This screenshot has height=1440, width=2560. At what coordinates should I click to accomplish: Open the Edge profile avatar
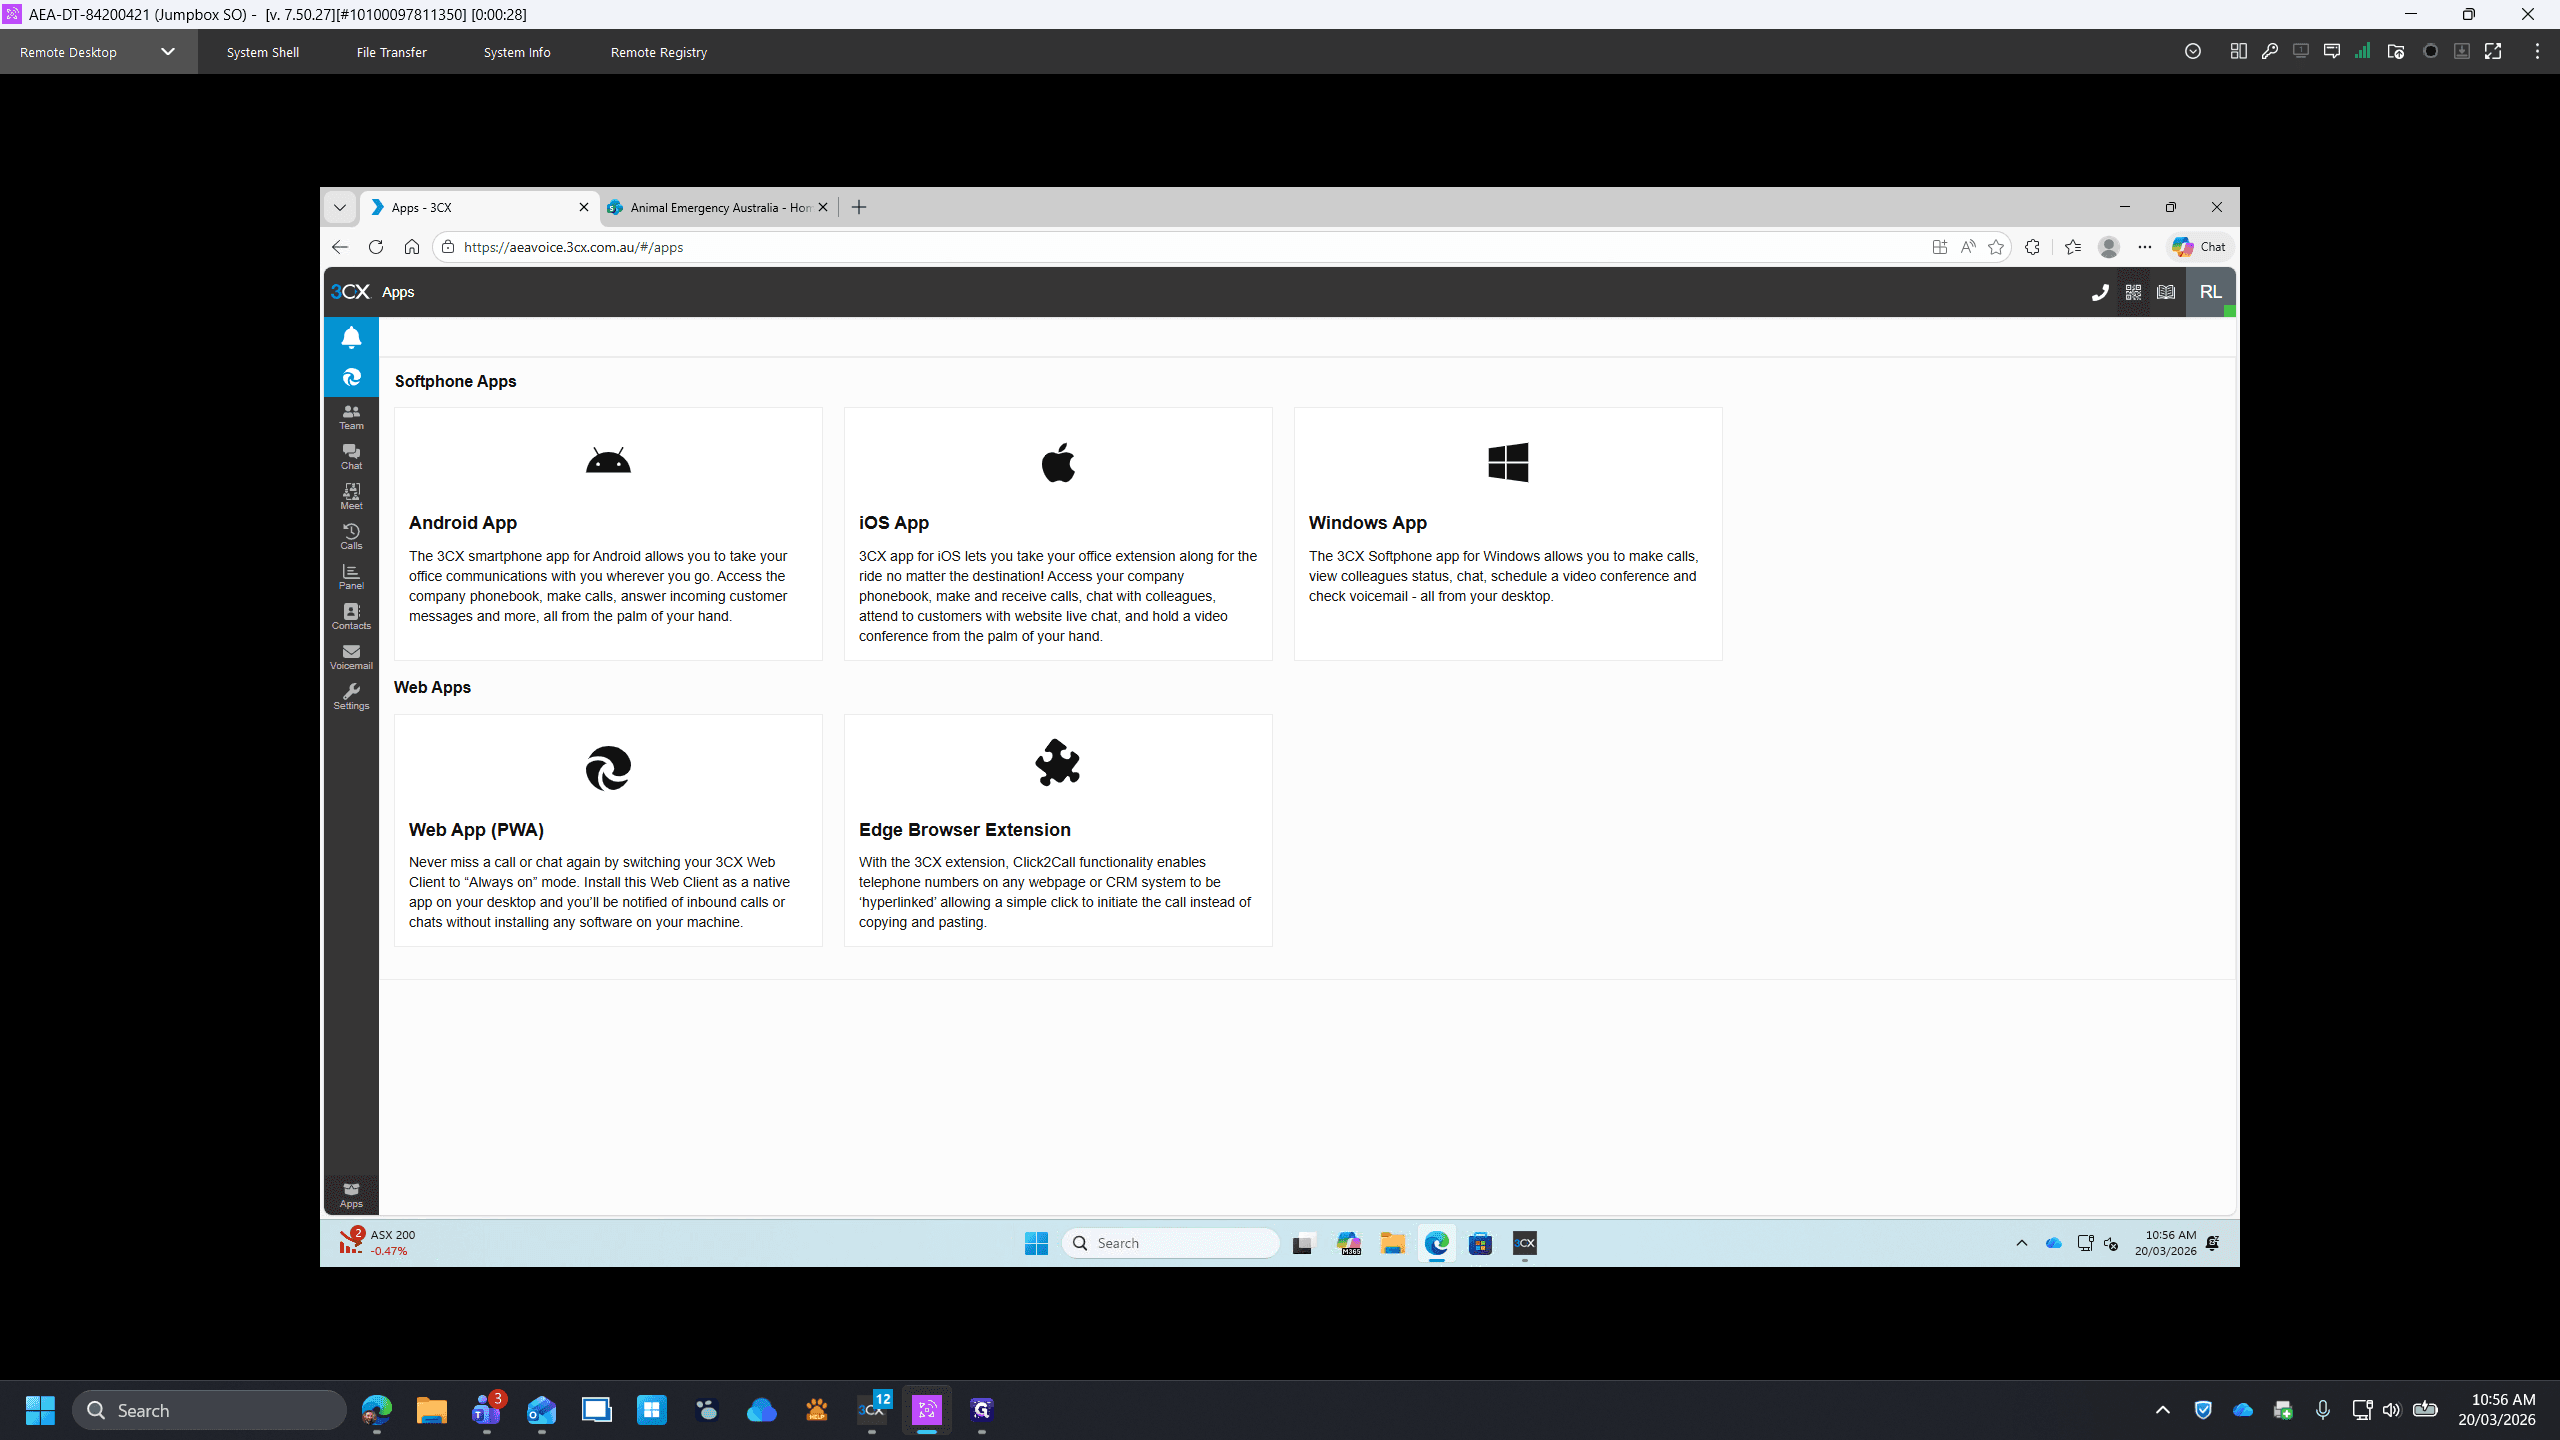point(2109,247)
